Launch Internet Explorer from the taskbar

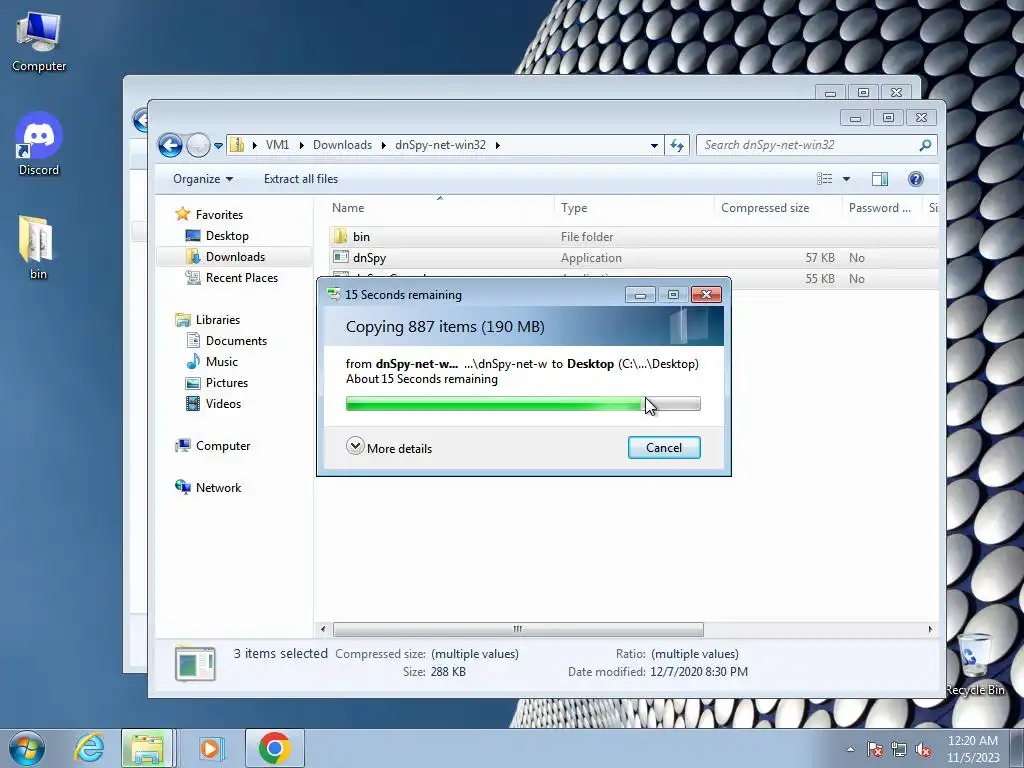coord(89,748)
